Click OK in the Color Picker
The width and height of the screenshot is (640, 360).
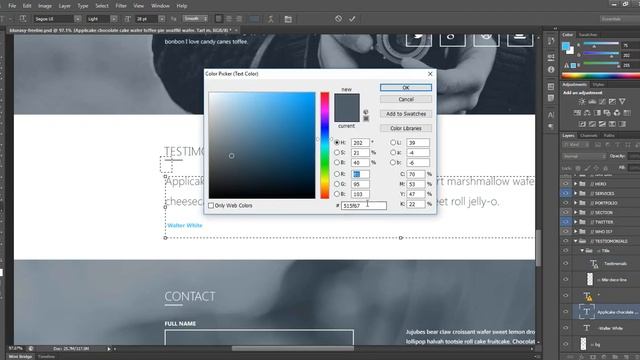(x=406, y=87)
